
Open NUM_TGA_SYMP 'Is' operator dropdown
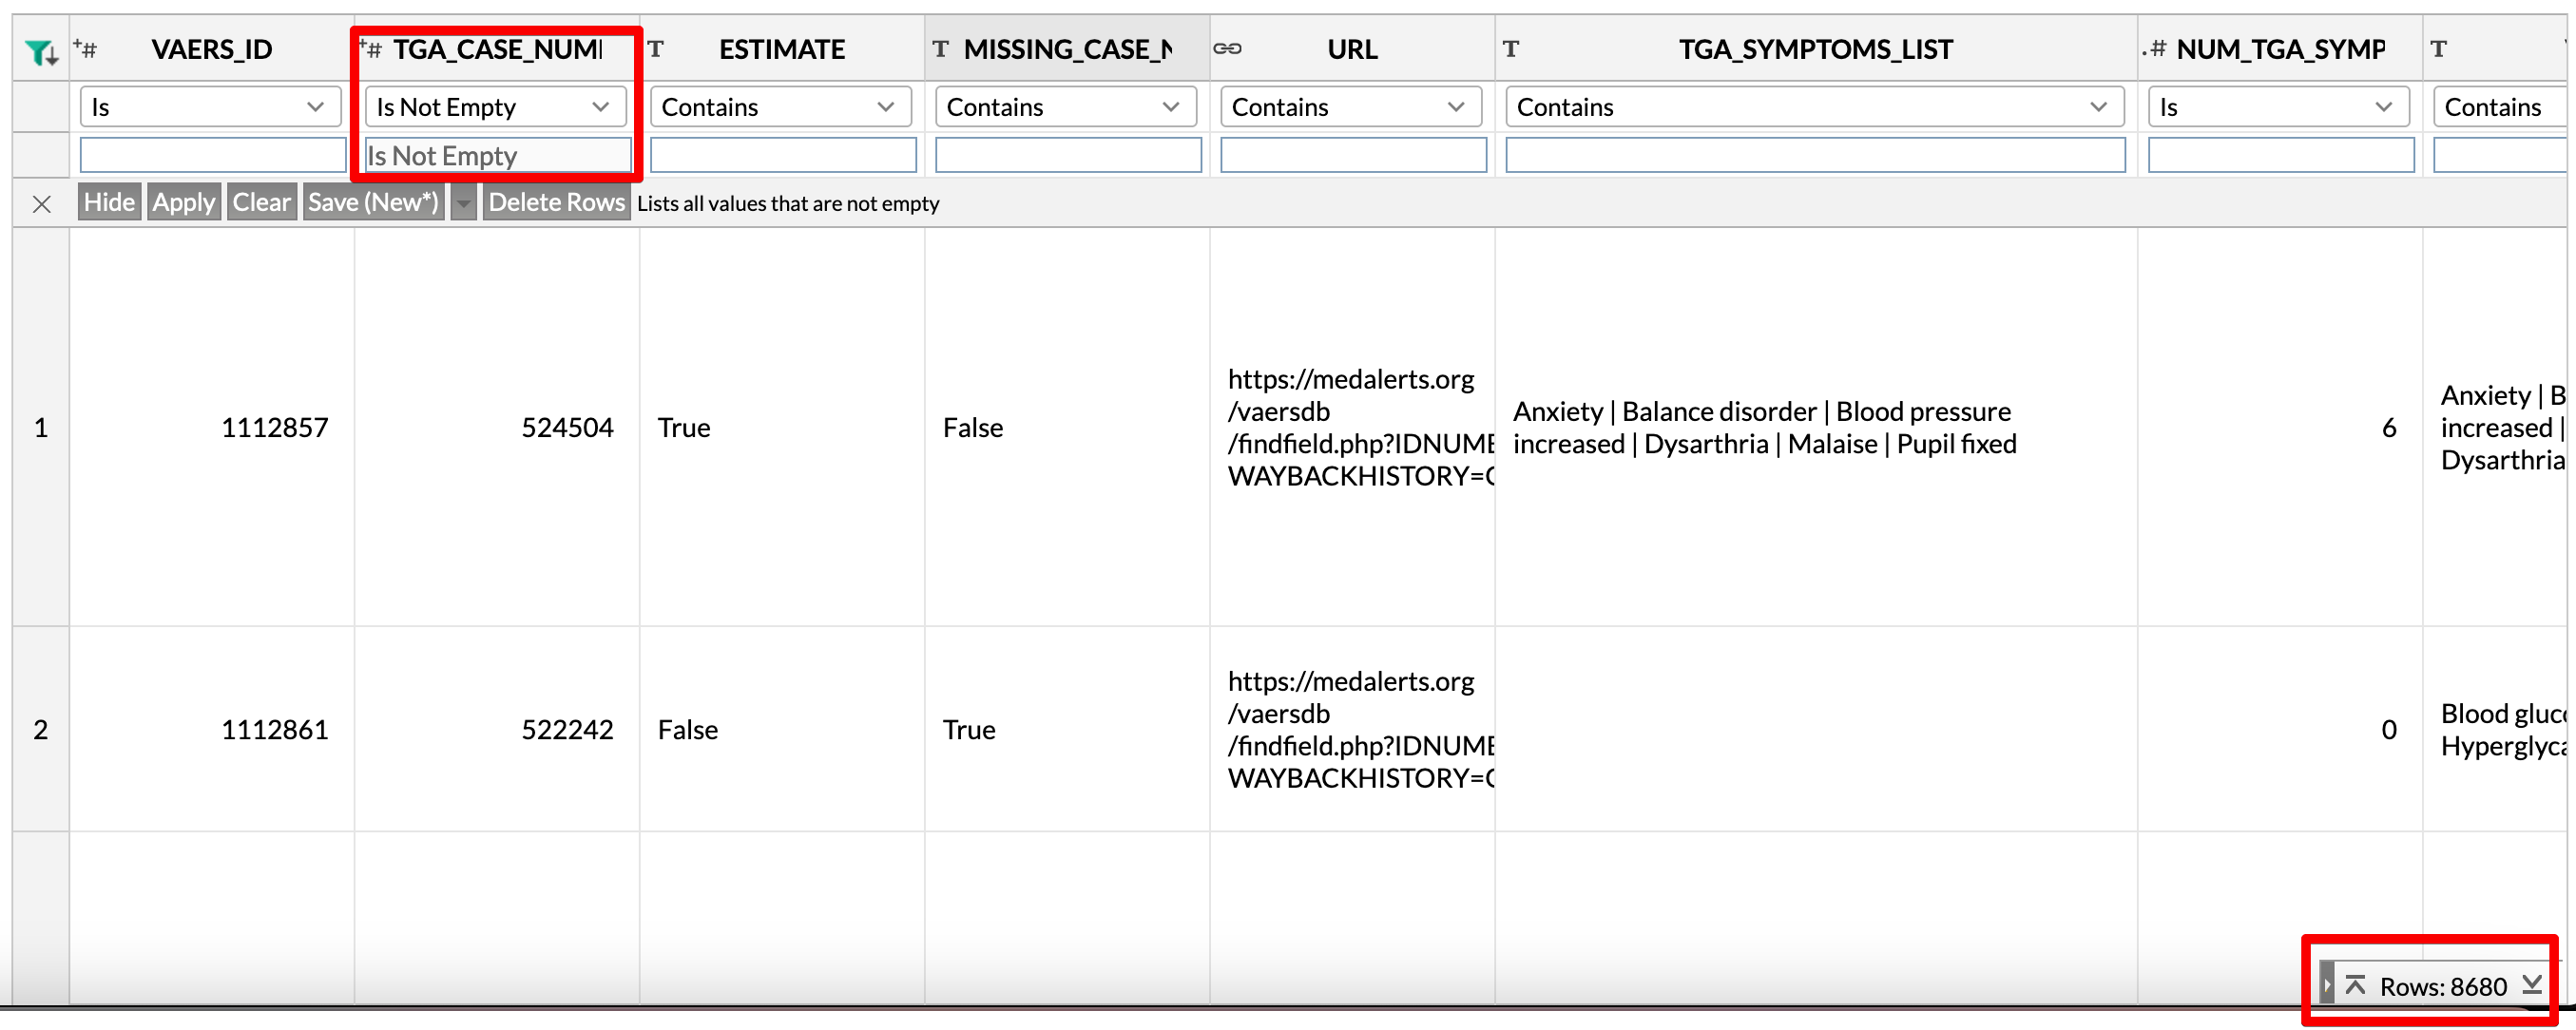[2279, 107]
